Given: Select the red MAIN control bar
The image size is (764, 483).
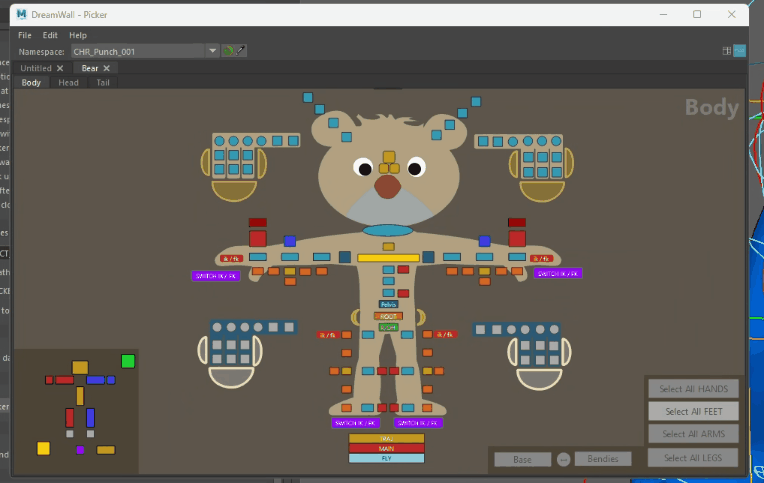Looking at the screenshot, I should (x=386, y=448).
